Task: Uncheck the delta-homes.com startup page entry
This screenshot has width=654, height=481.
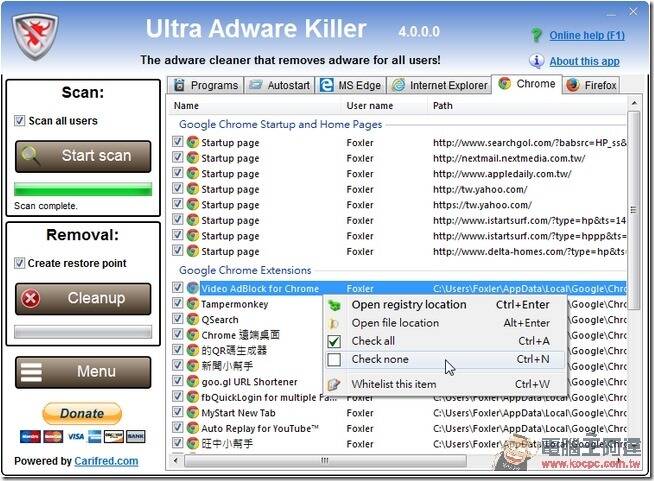Action: 178,250
